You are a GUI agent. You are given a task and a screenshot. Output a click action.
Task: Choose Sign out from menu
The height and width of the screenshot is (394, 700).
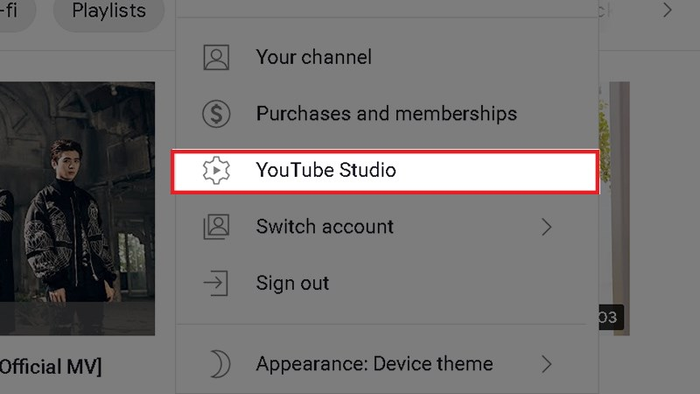coord(387,283)
